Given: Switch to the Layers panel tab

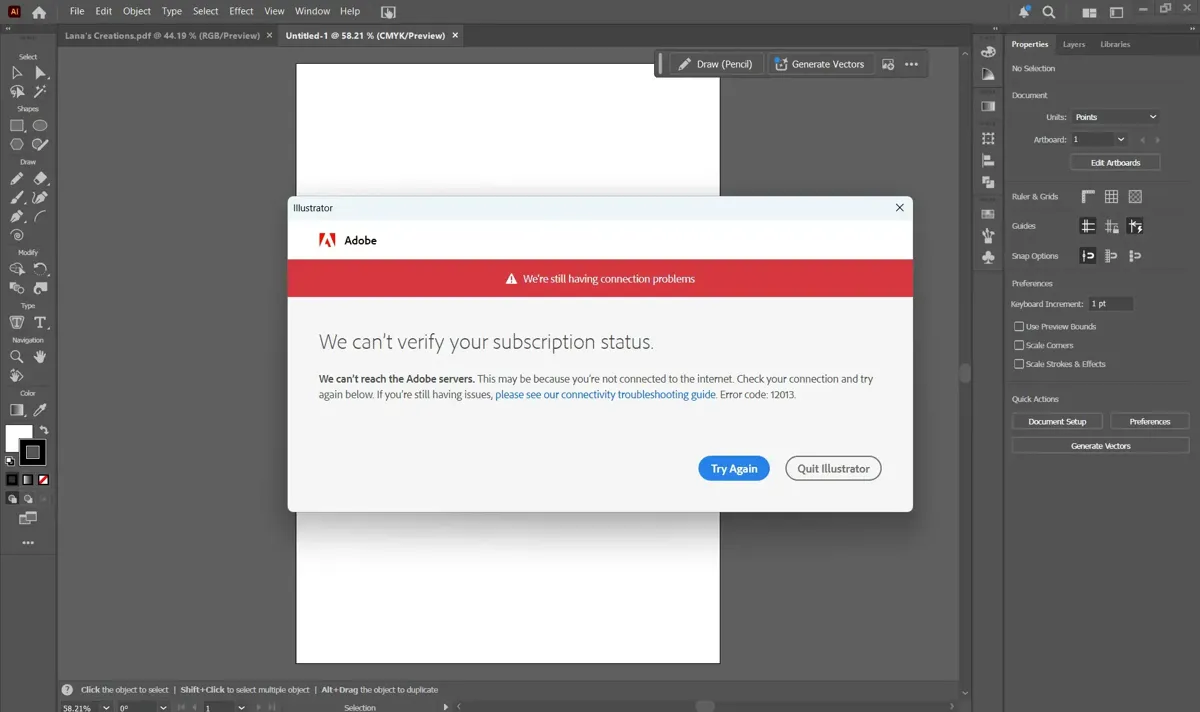Looking at the screenshot, I should click(x=1073, y=44).
